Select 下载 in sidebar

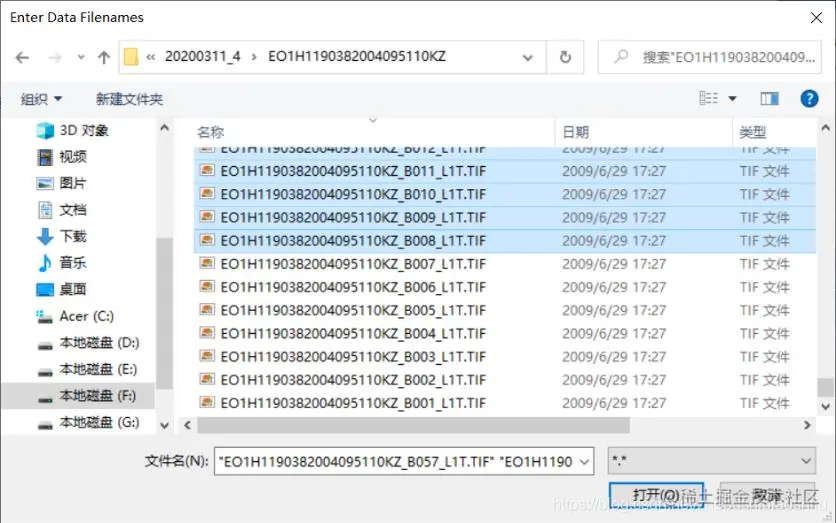(x=62, y=236)
